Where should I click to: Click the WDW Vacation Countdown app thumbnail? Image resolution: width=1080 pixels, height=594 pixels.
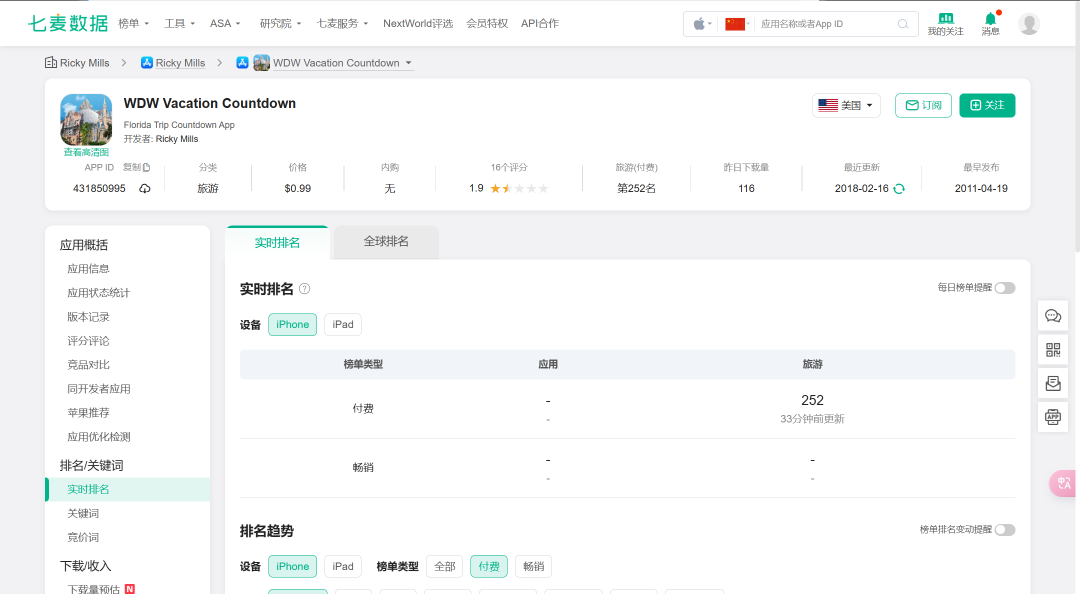[x=261, y=63]
